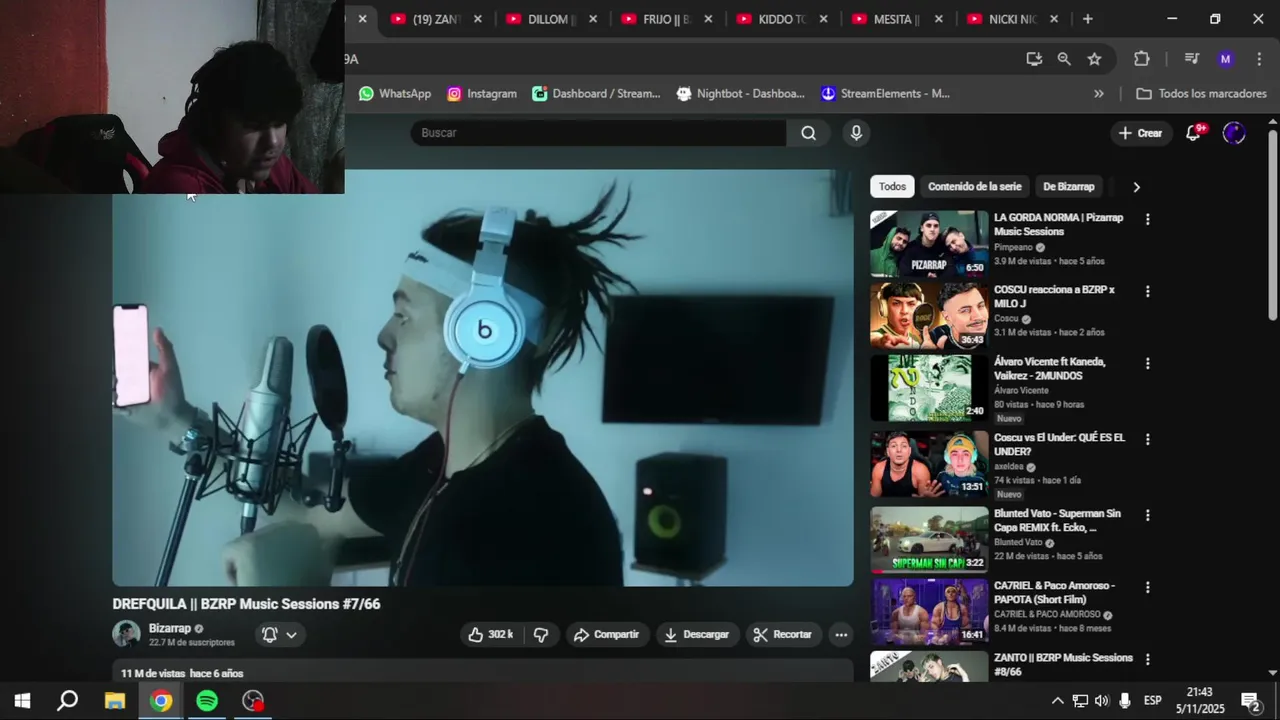
Task: Expand hidden bookmarks chevron
Action: coord(1099,94)
